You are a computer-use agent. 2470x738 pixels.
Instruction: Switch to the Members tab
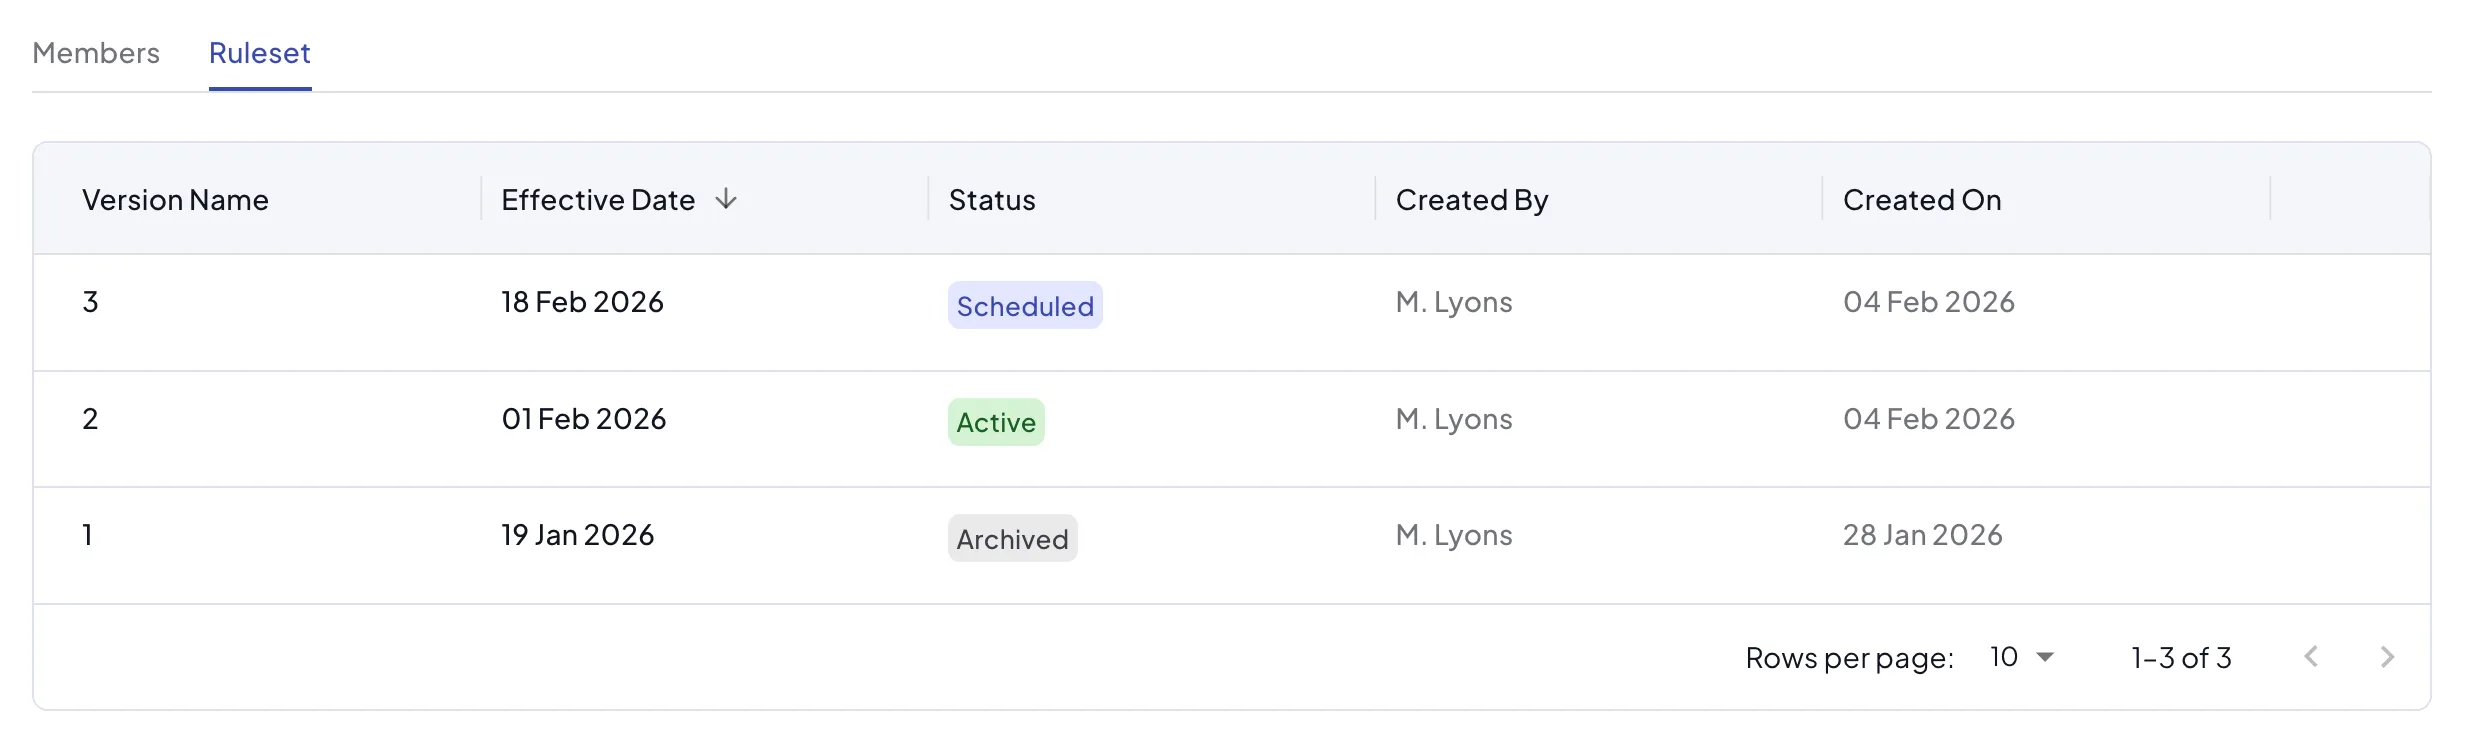pos(96,53)
